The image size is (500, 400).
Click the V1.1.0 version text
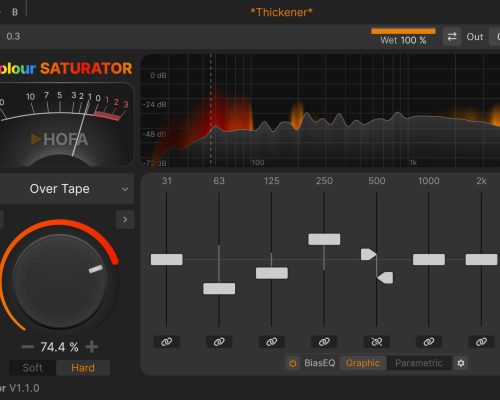(24, 388)
